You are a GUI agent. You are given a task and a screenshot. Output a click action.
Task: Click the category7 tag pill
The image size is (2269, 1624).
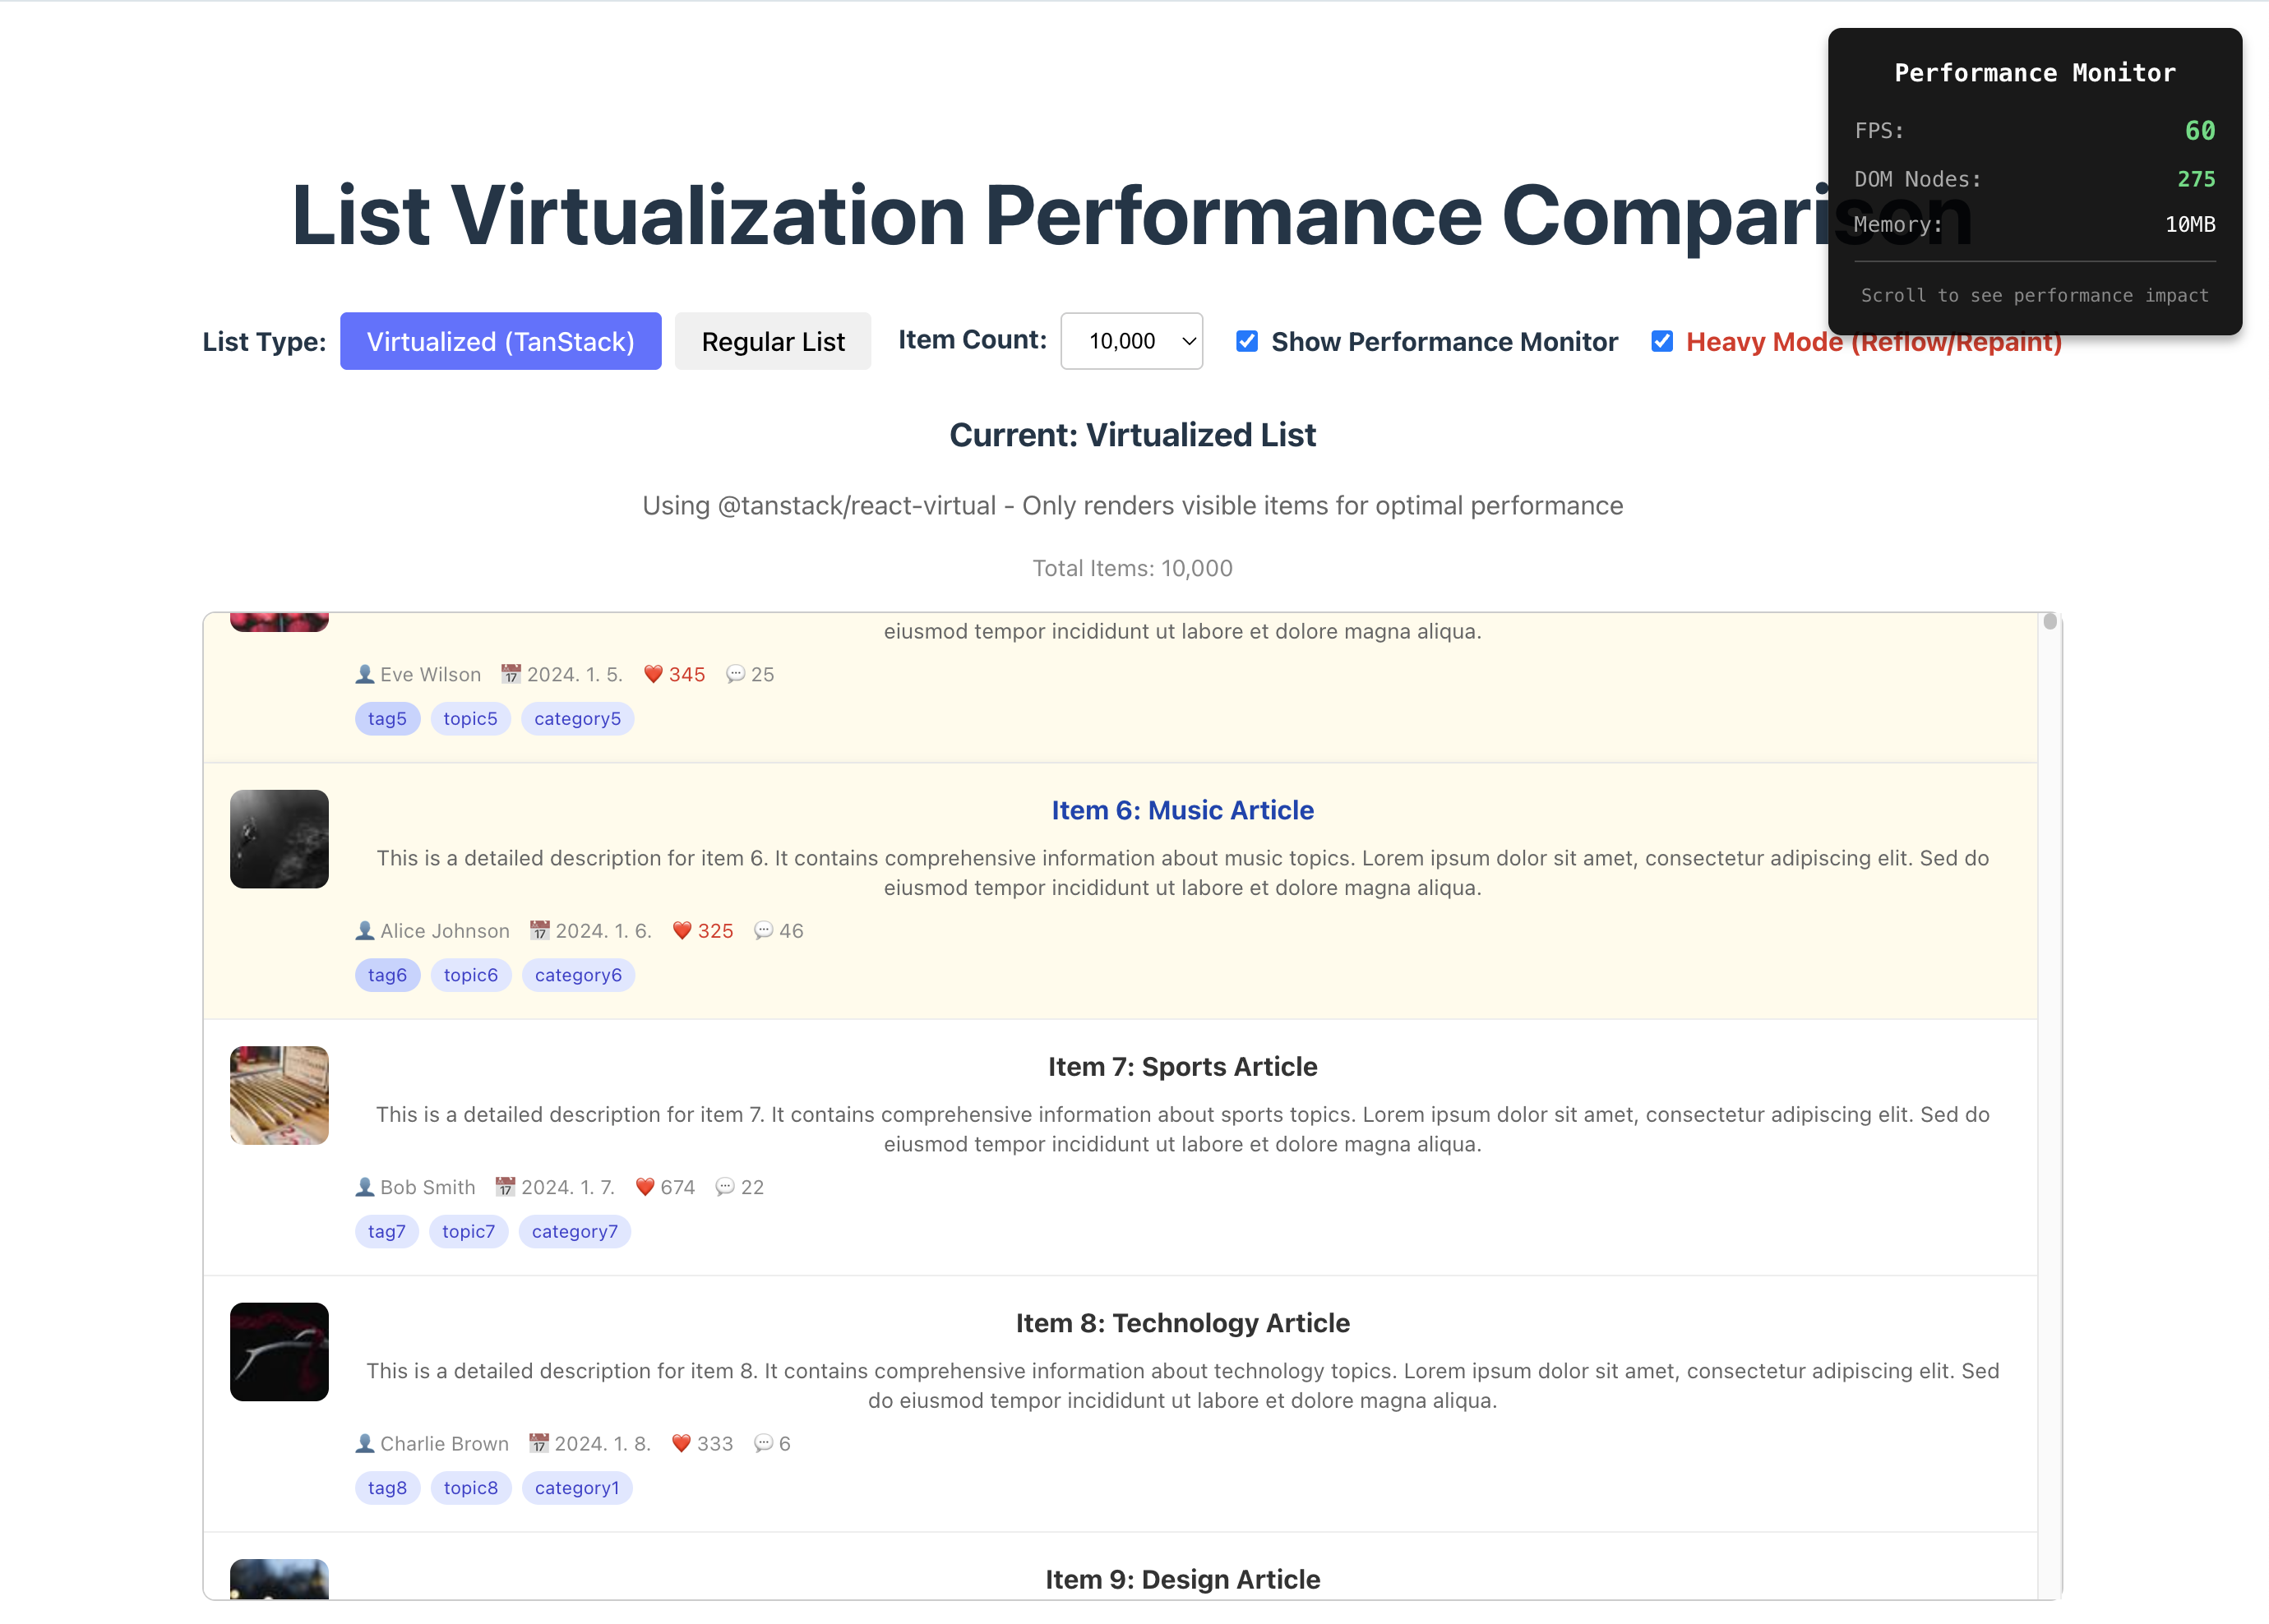(x=574, y=1231)
